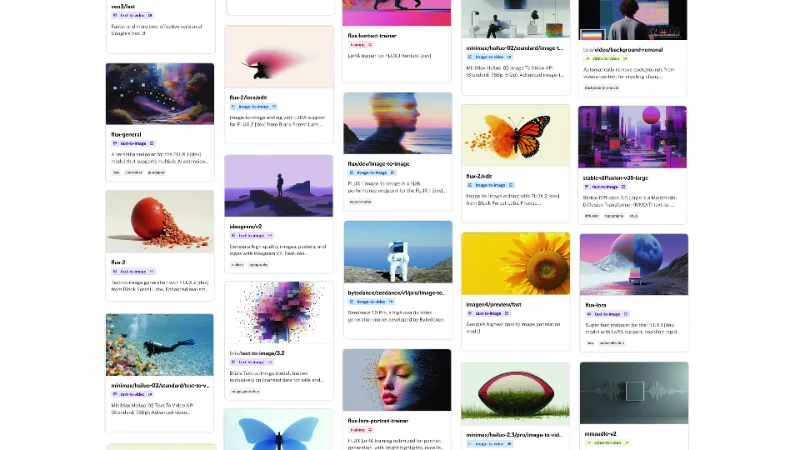Open the tomato thumbnail for flux-2
800x450 pixels.
160,221
